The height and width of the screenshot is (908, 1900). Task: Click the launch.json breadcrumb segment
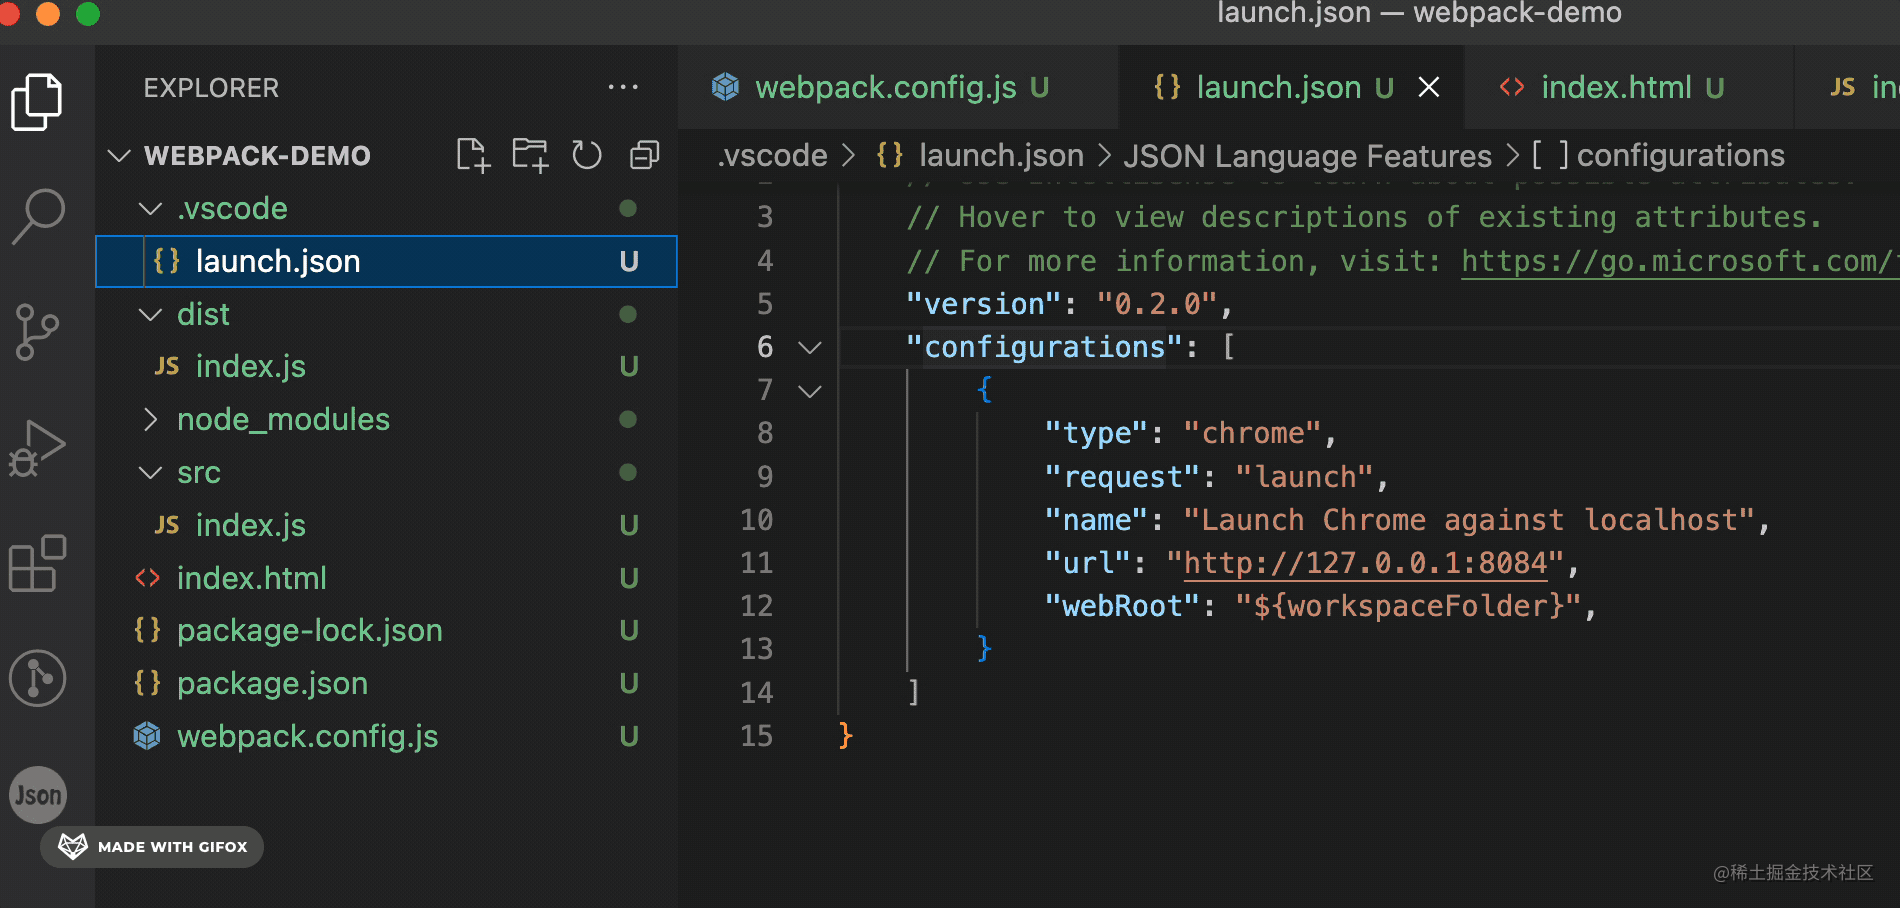980,155
